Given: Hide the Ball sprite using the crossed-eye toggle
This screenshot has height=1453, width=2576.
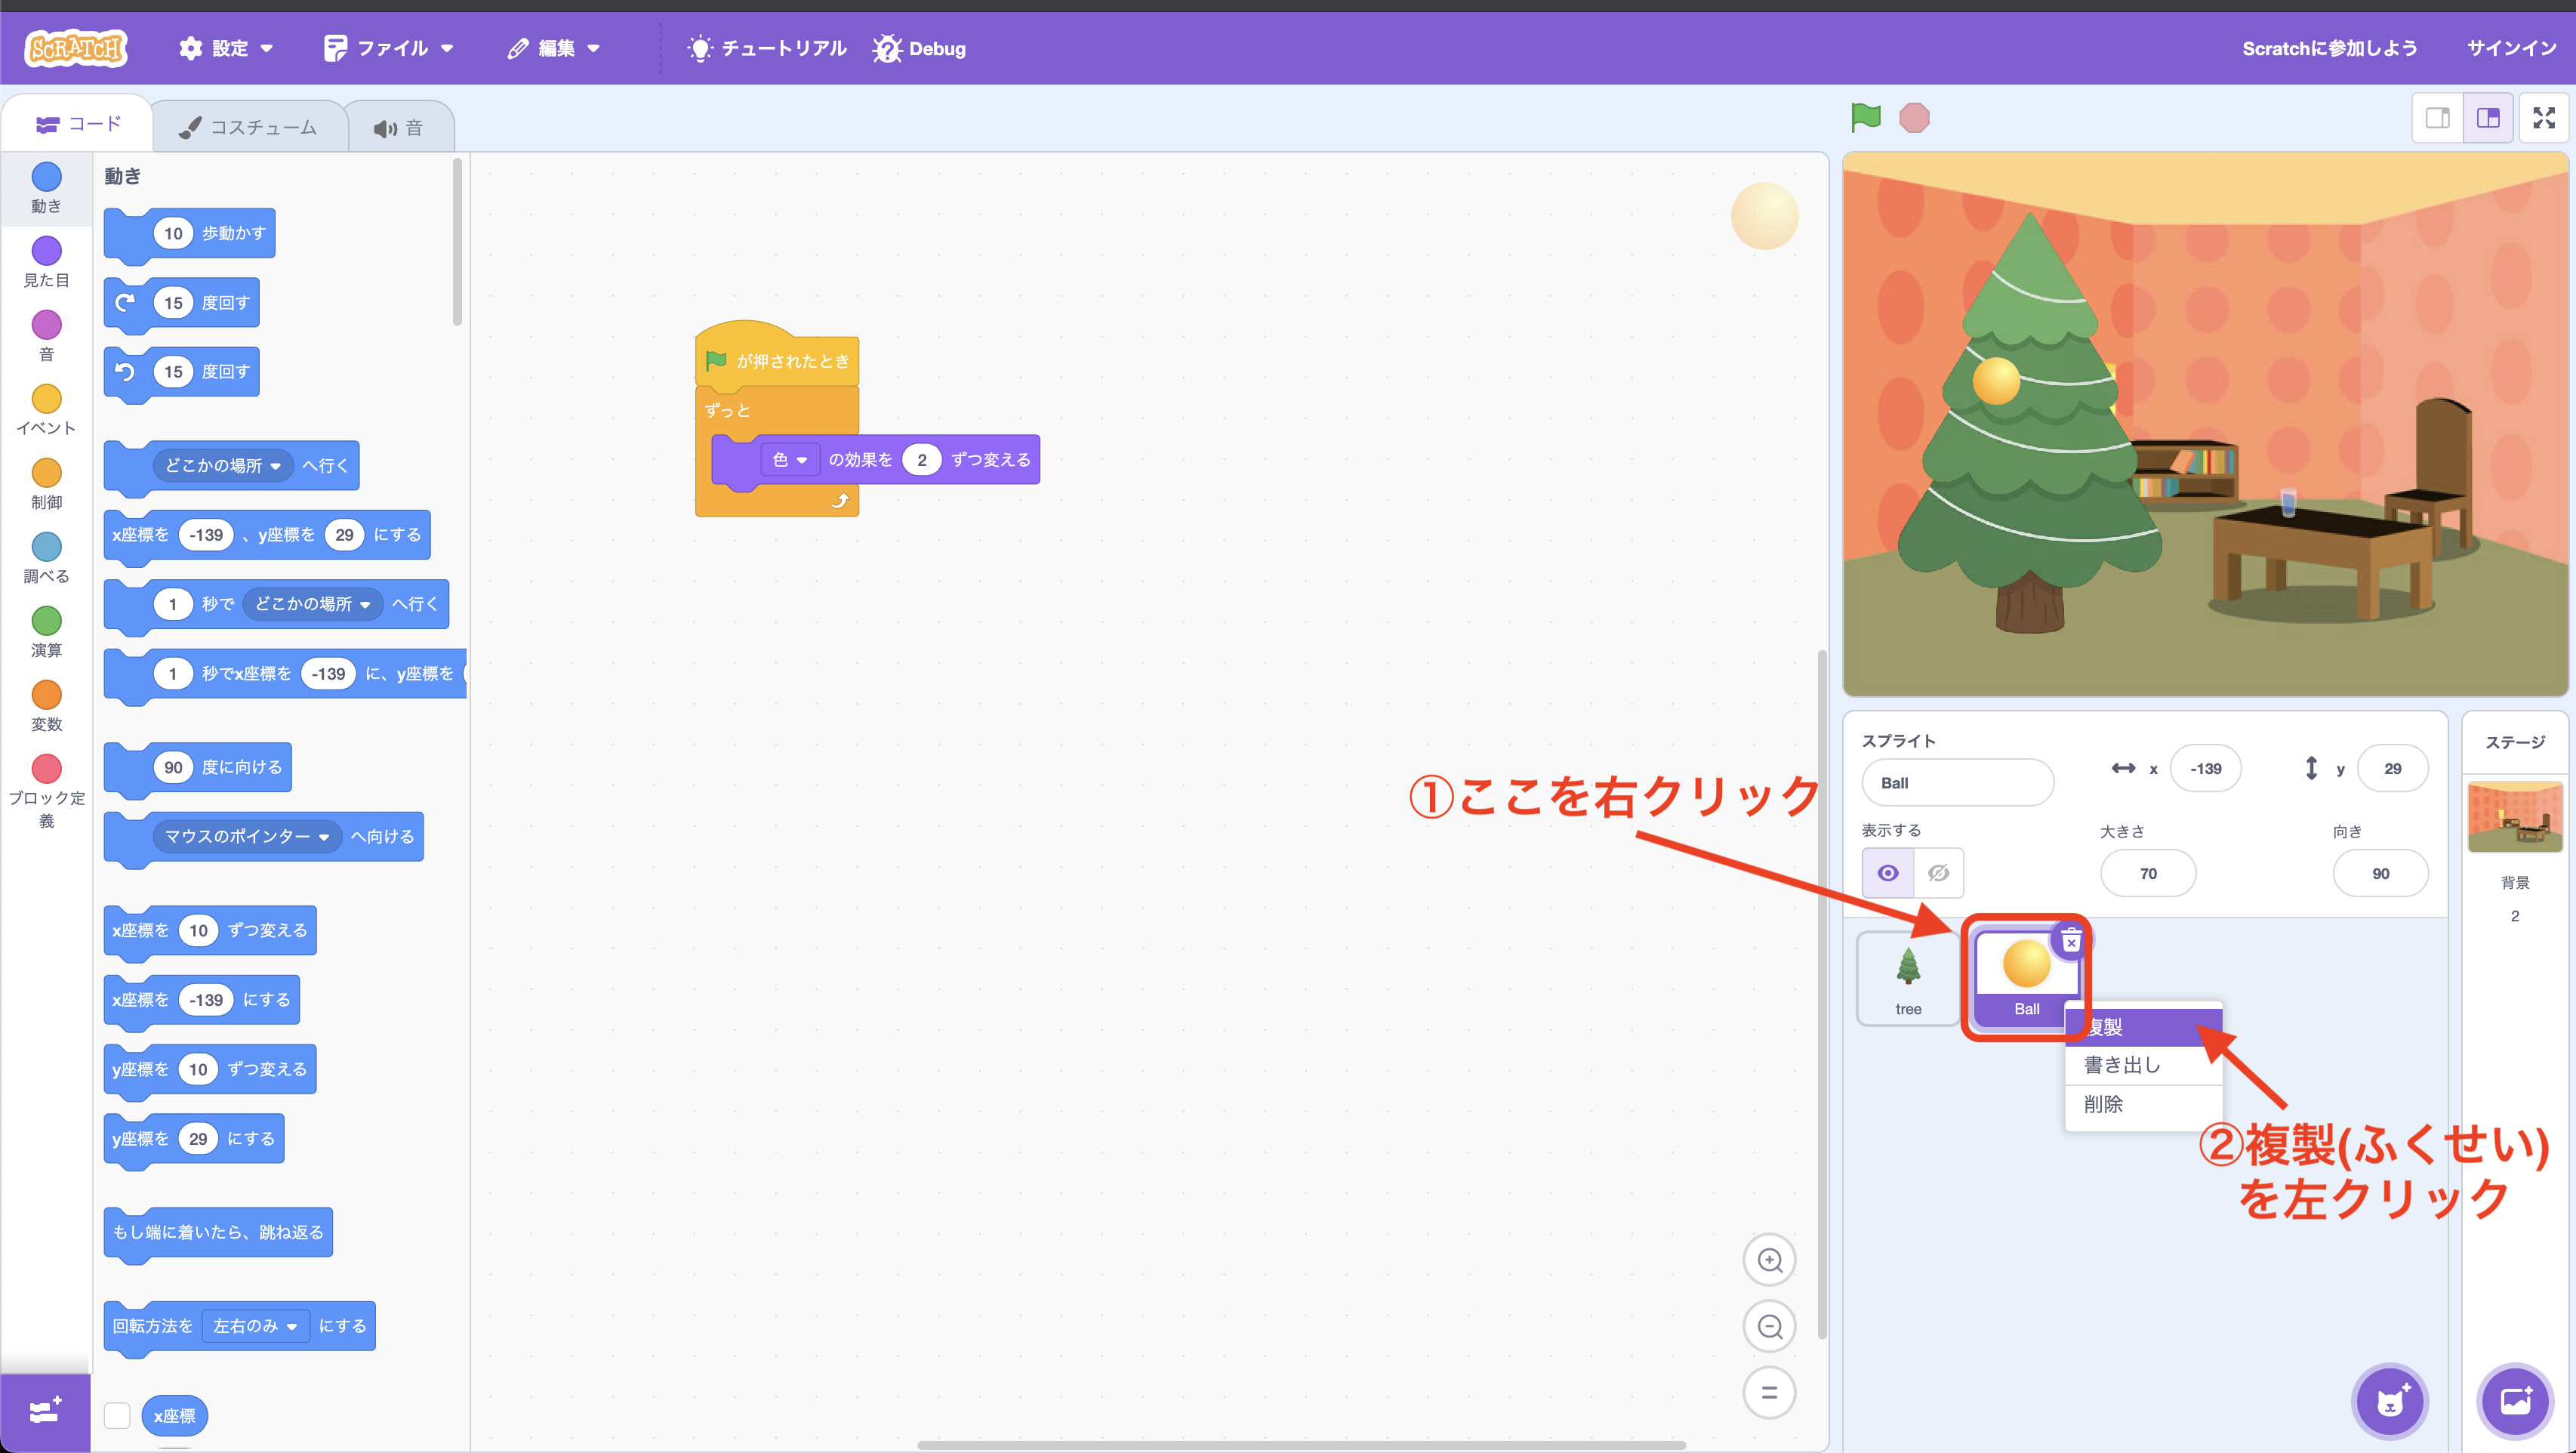Looking at the screenshot, I should pyautogui.click(x=1938, y=872).
